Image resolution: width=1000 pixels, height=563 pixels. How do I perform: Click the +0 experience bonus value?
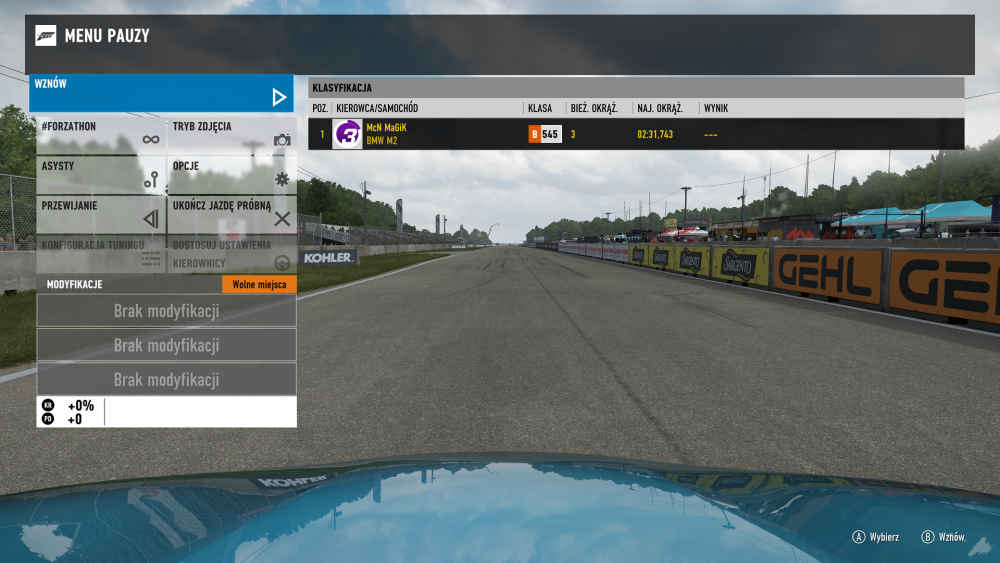tap(75, 419)
